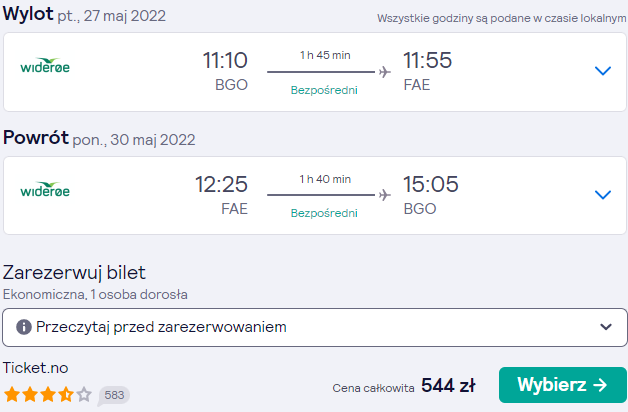Click the Wybierz button to select this ticket

coord(563,385)
